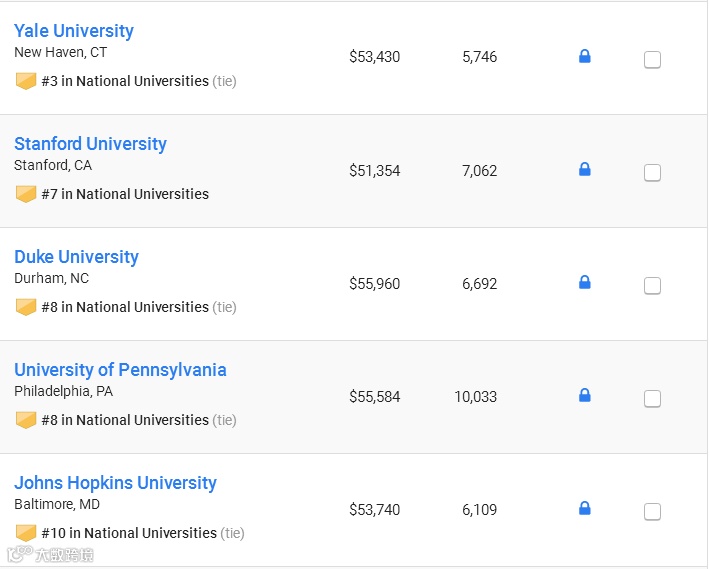
Task: Enable the University of Pennsylvania checkbox
Action: point(652,399)
